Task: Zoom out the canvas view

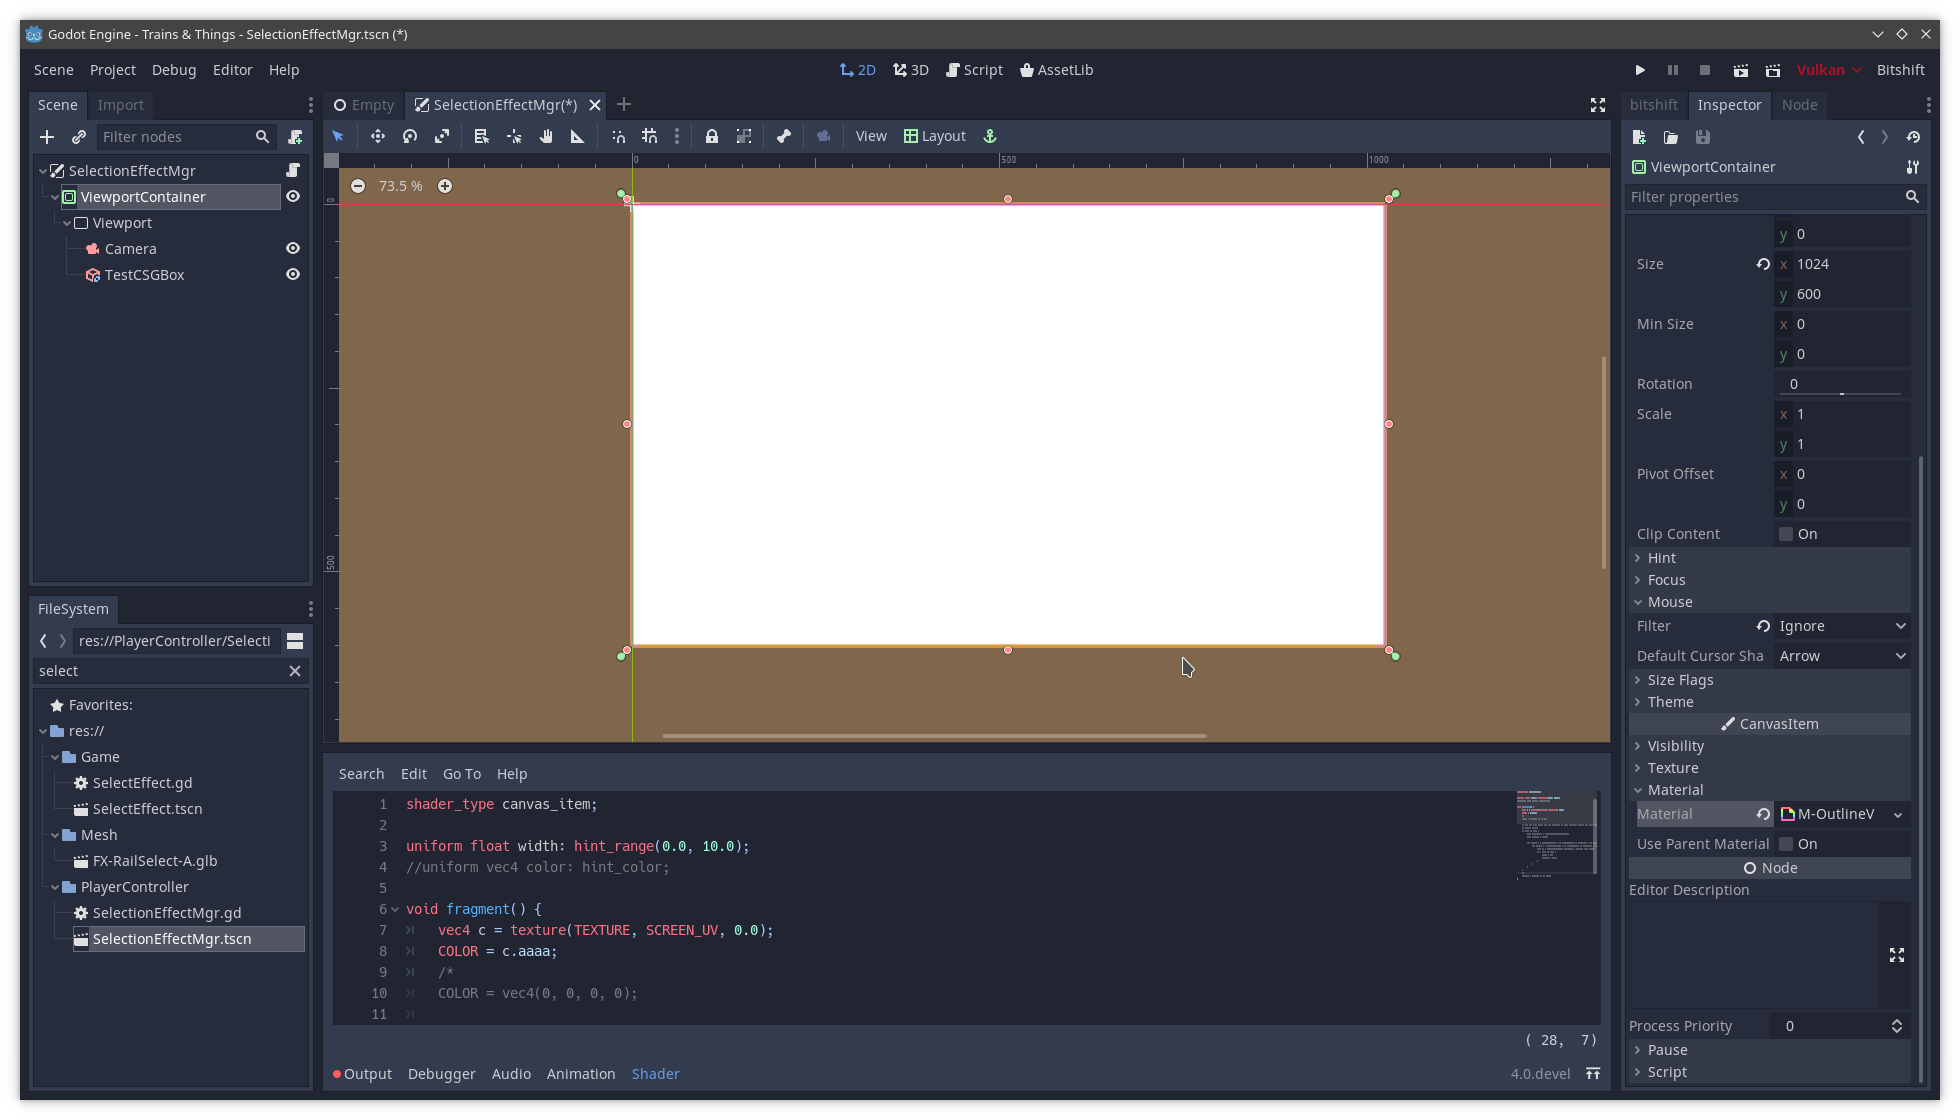Action: pos(358,186)
